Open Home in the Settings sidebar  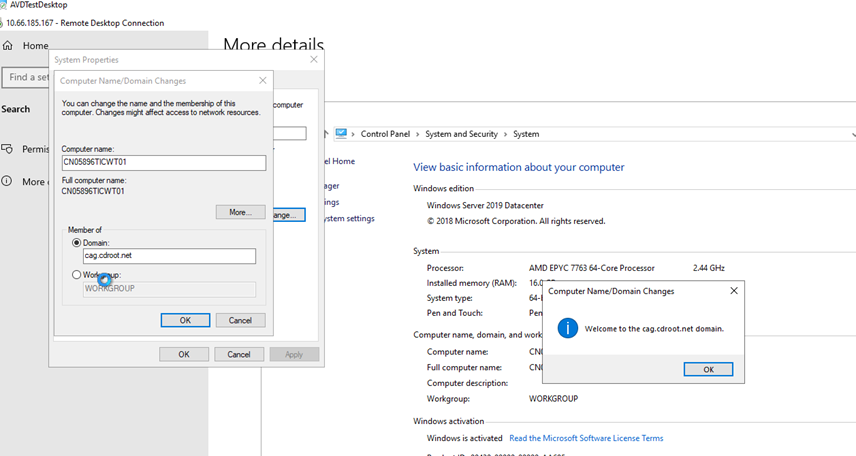pyautogui.click(x=35, y=46)
